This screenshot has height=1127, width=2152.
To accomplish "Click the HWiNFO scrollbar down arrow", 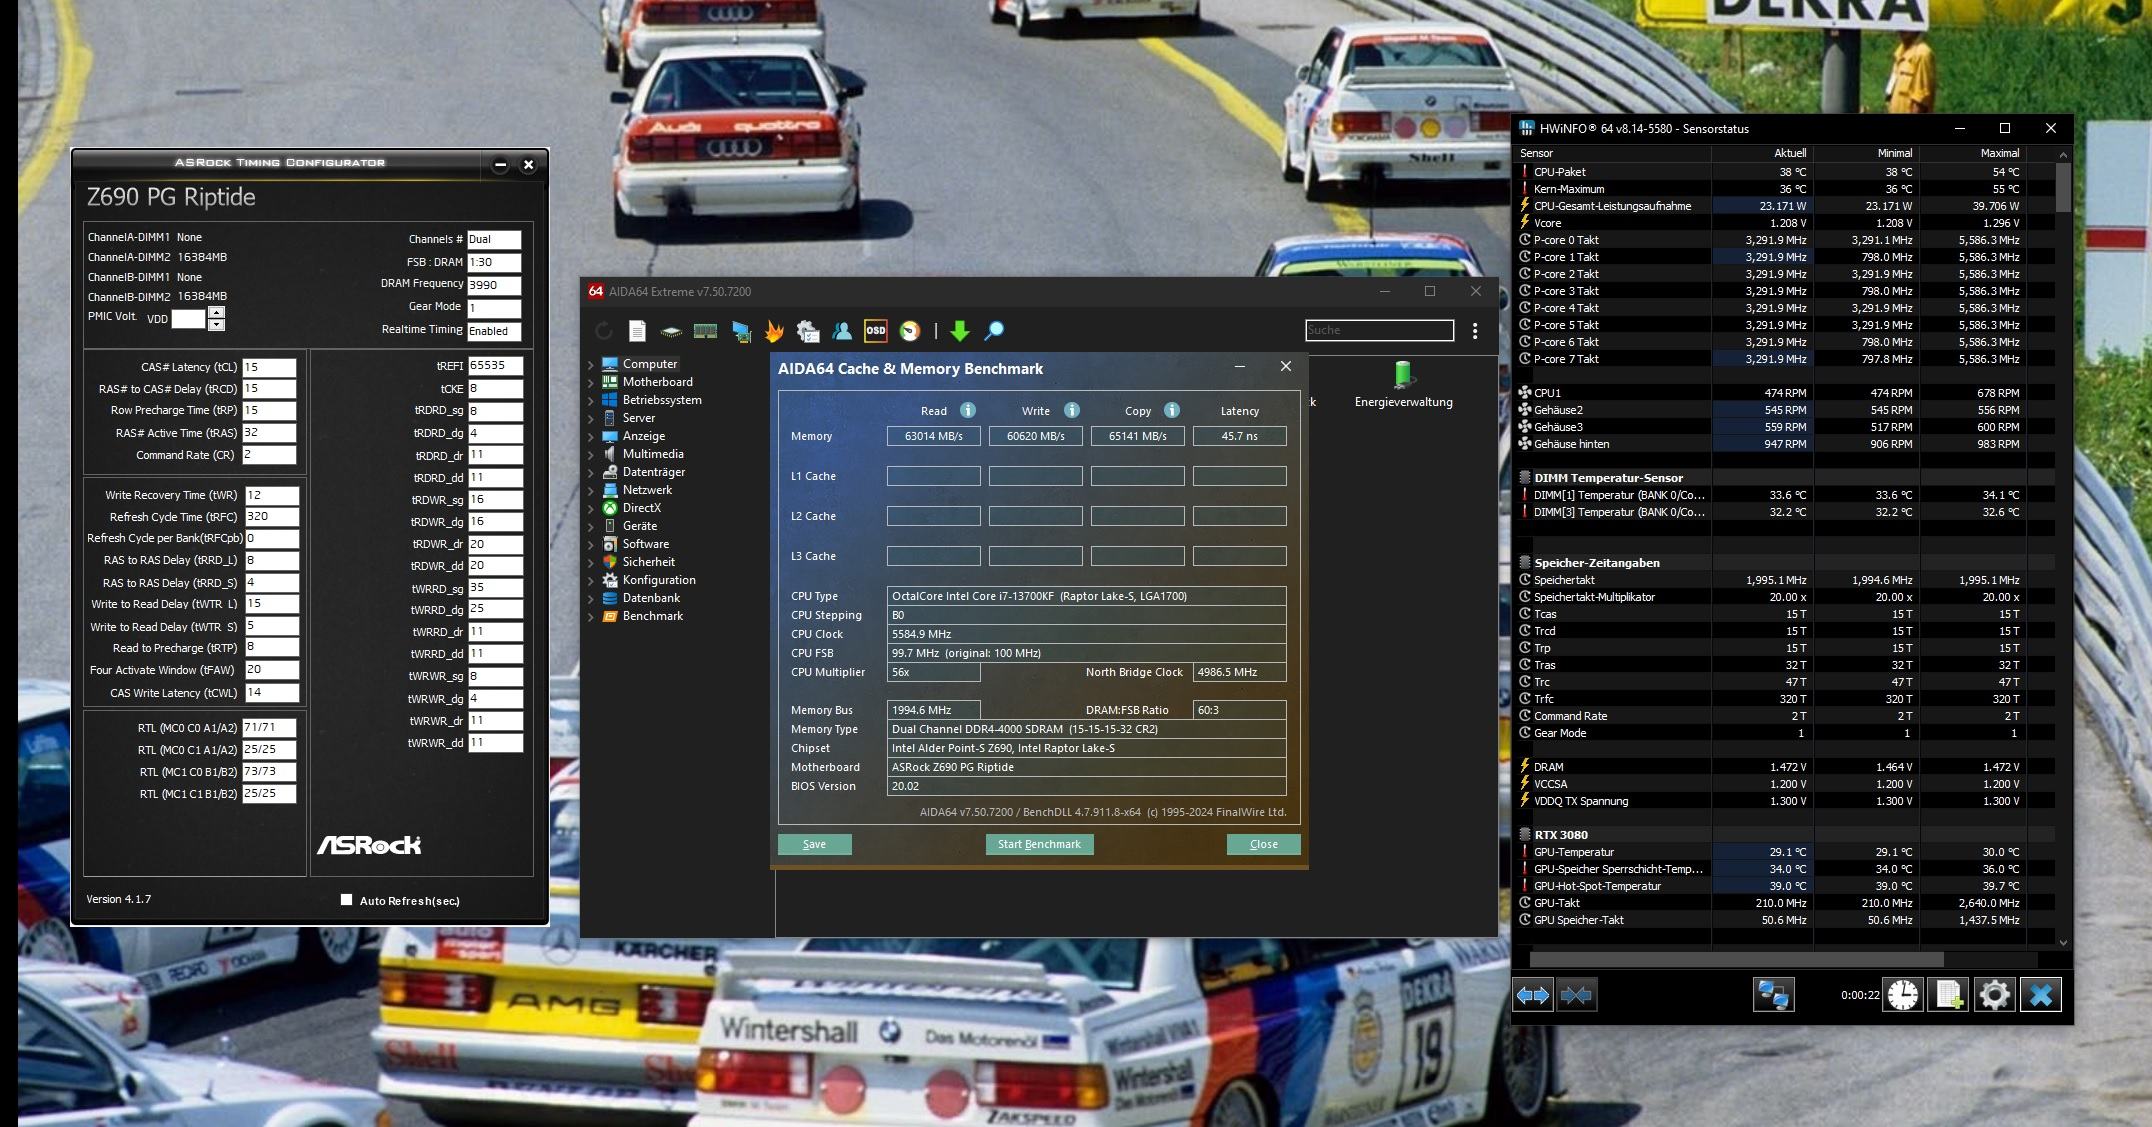I will point(2063,942).
